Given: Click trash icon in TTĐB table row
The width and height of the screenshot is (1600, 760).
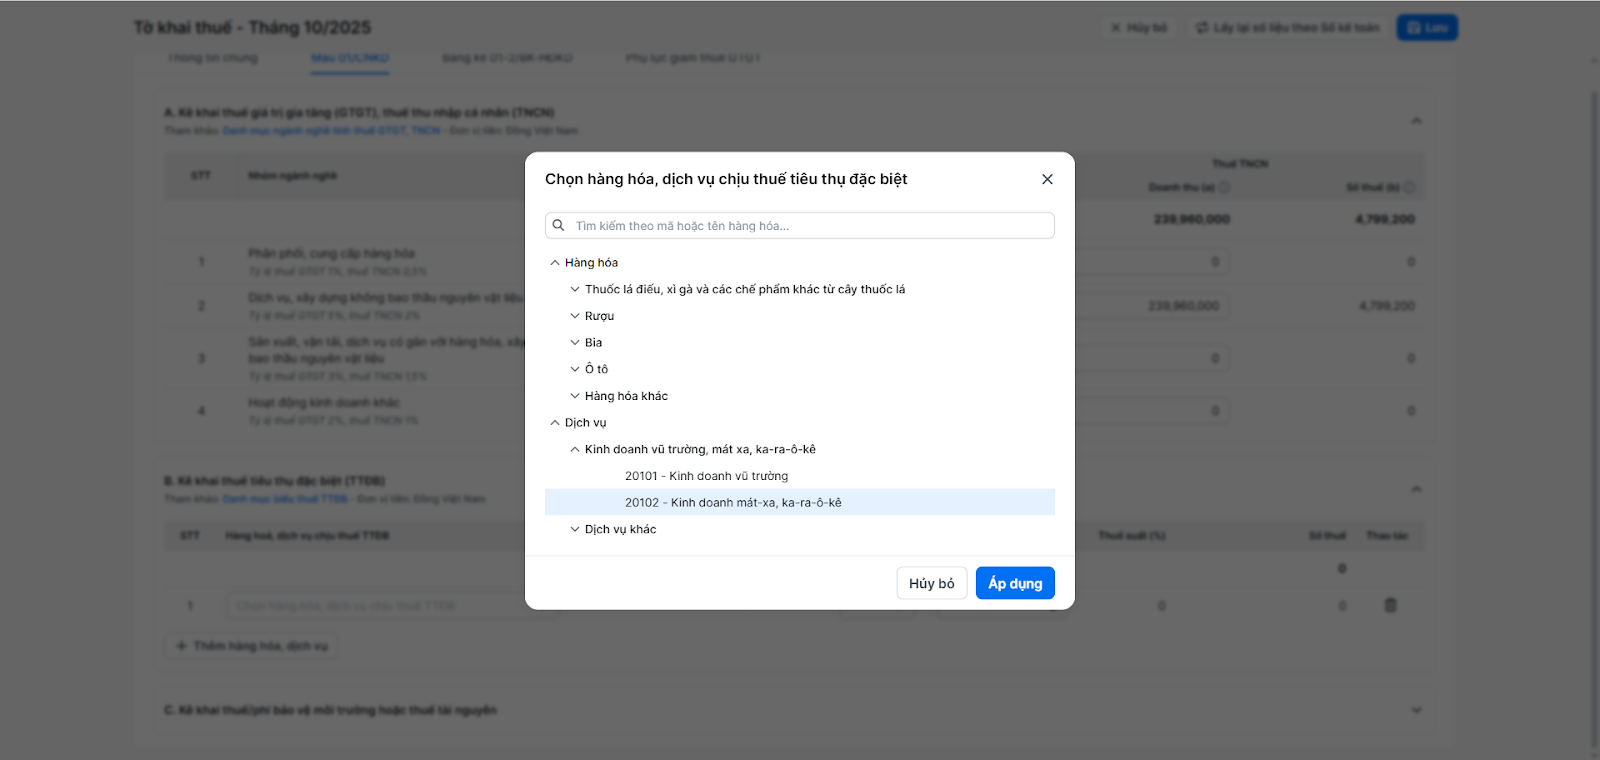Looking at the screenshot, I should pos(1390,605).
